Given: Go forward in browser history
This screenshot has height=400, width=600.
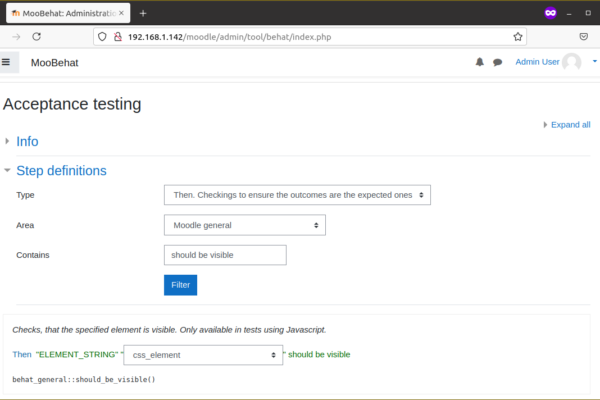Looking at the screenshot, I should 16,37.
